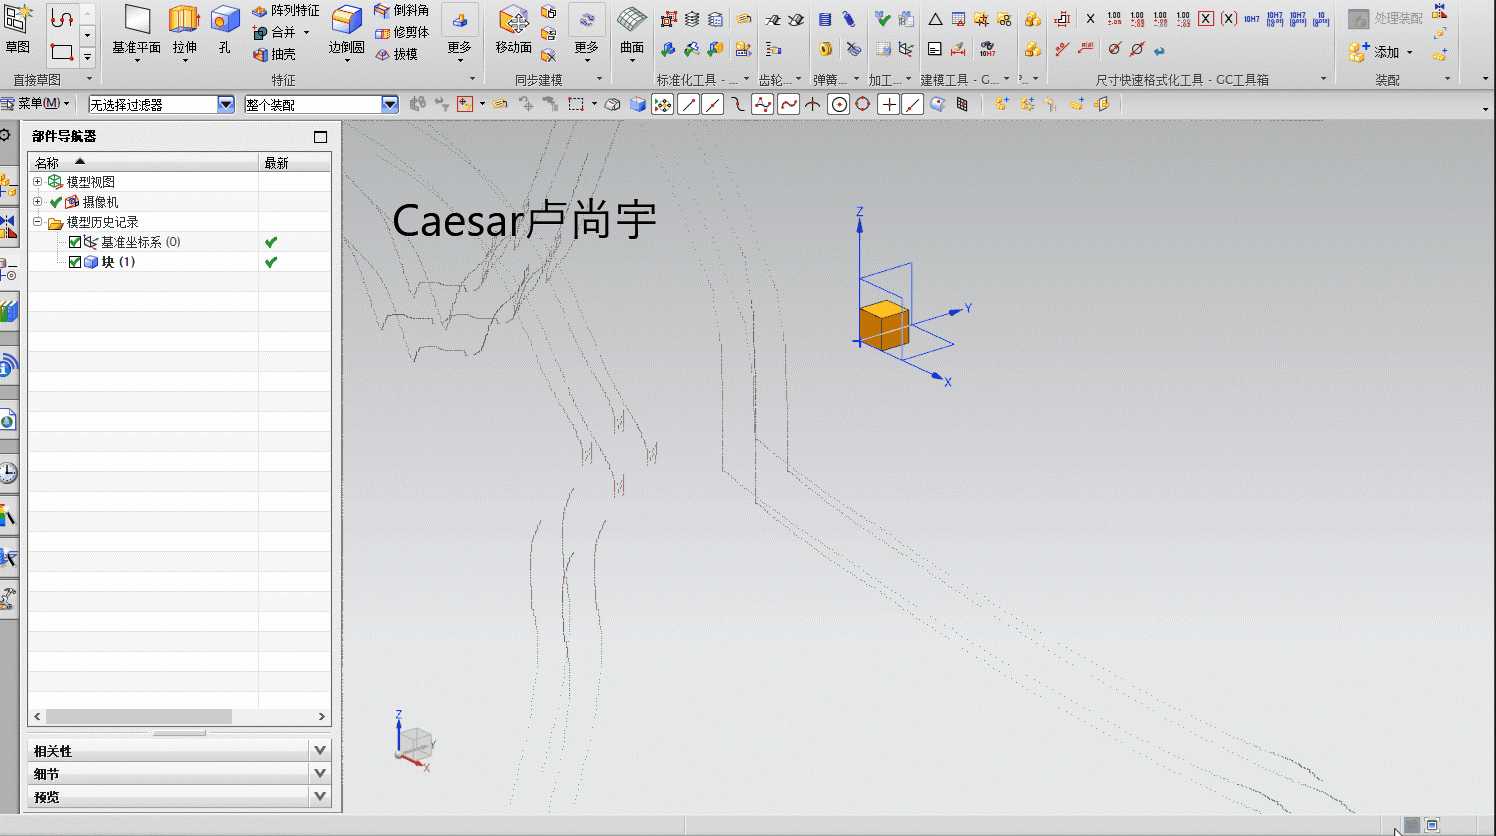Open the 特征 group options arrow
The height and width of the screenshot is (836, 1496).
(472, 79)
